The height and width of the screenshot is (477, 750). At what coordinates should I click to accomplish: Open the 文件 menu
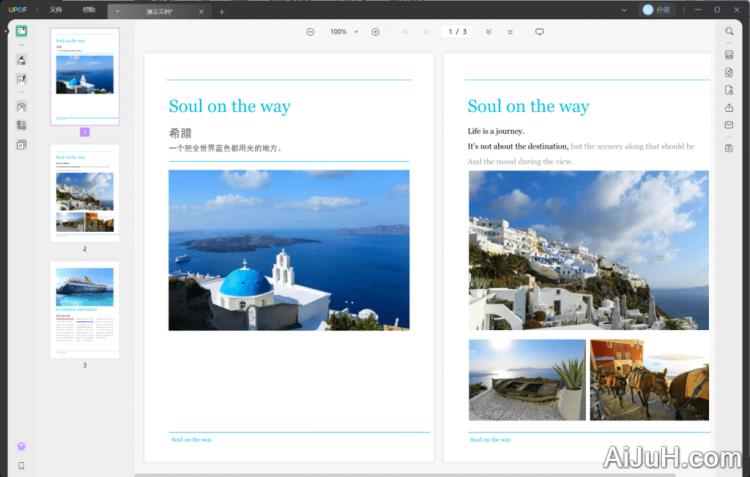pos(56,10)
